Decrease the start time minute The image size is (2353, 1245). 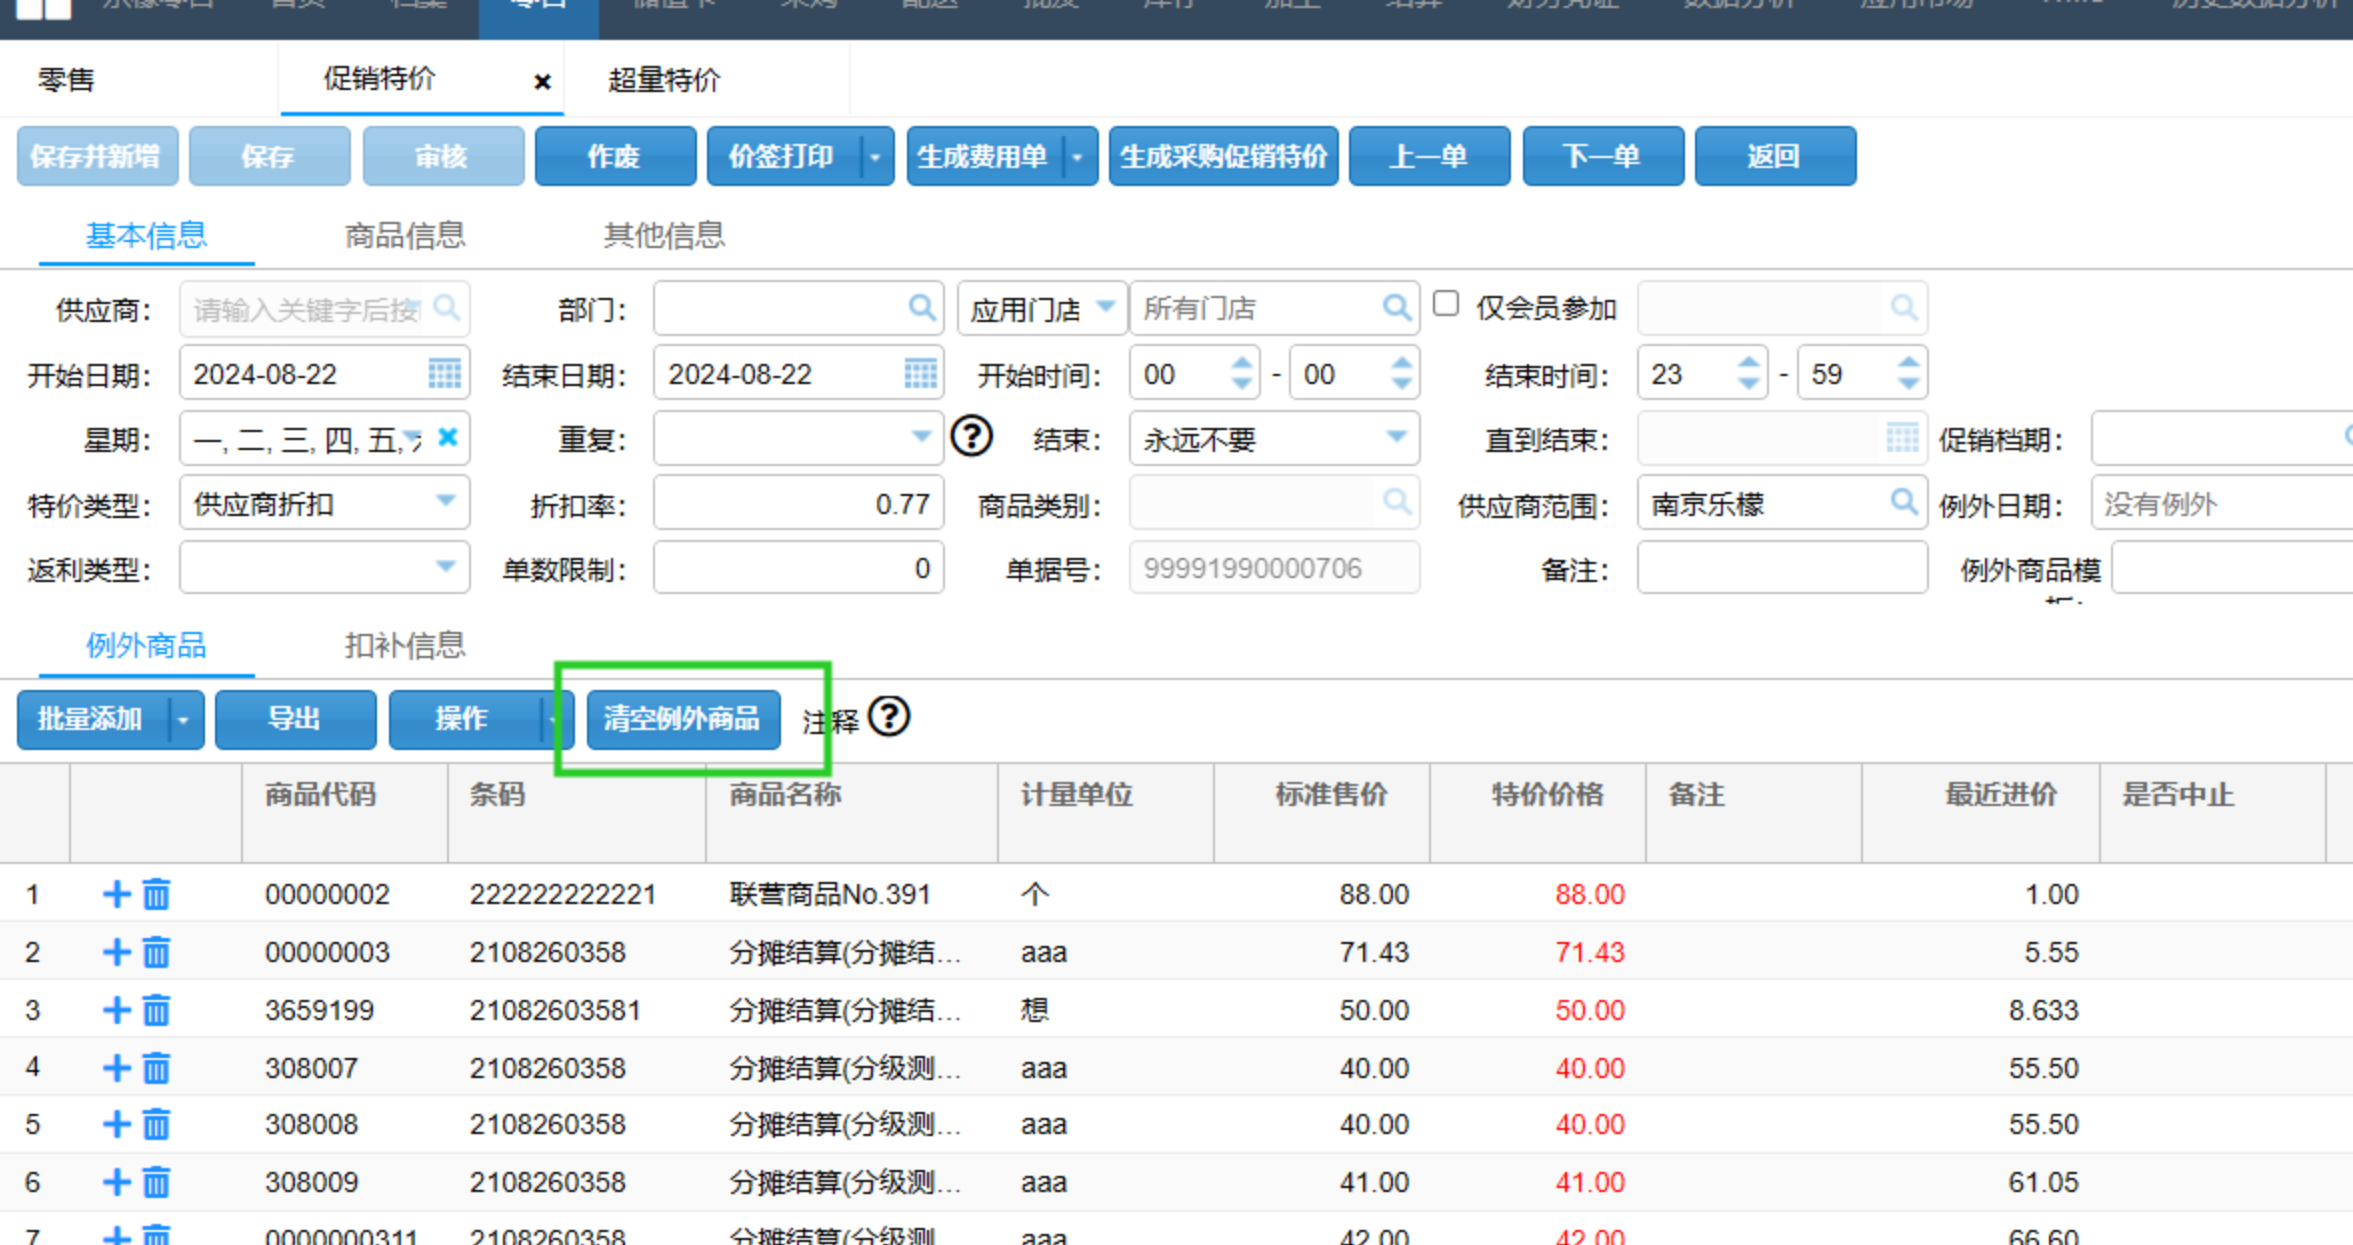[x=1401, y=384]
